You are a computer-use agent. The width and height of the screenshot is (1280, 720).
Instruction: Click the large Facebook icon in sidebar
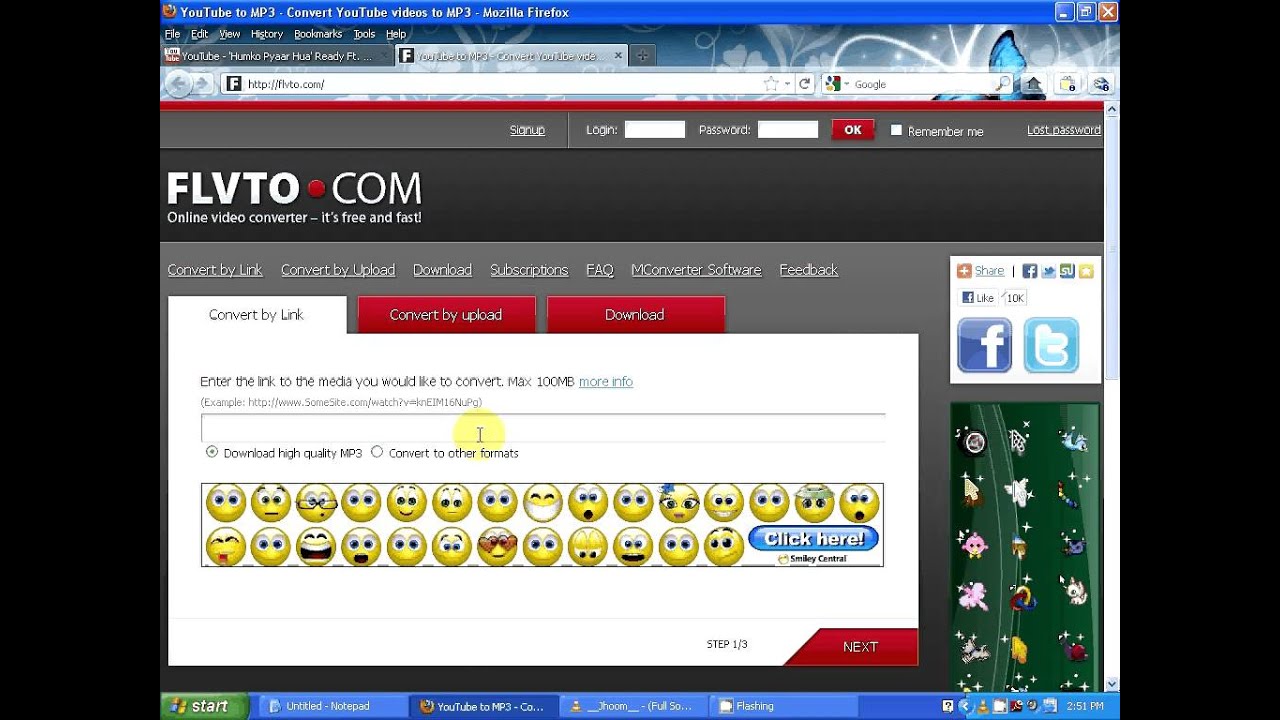[x=984, y=345]
